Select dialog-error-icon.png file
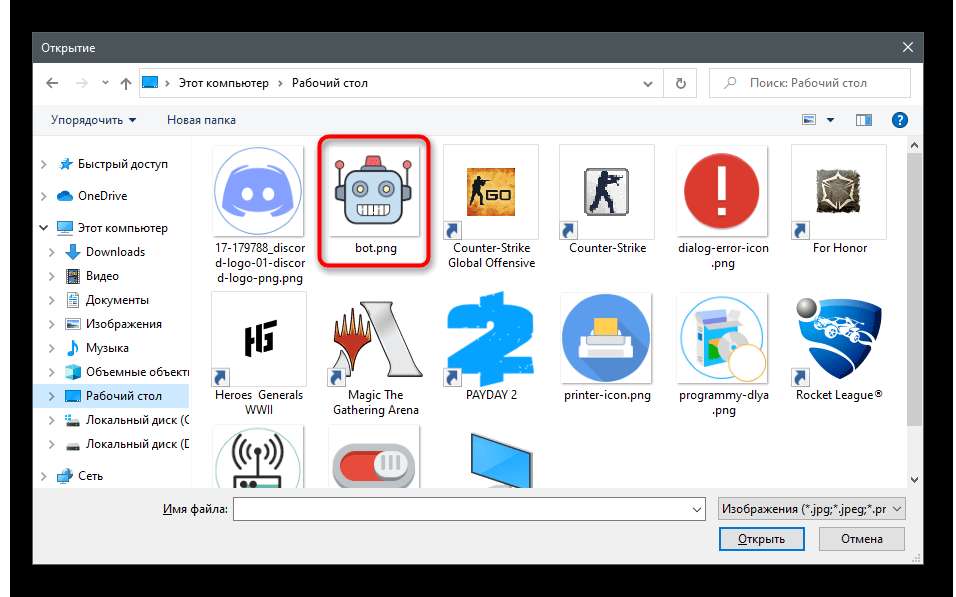Viewport: 956px width, 597px height. click(x=723, y=207)
